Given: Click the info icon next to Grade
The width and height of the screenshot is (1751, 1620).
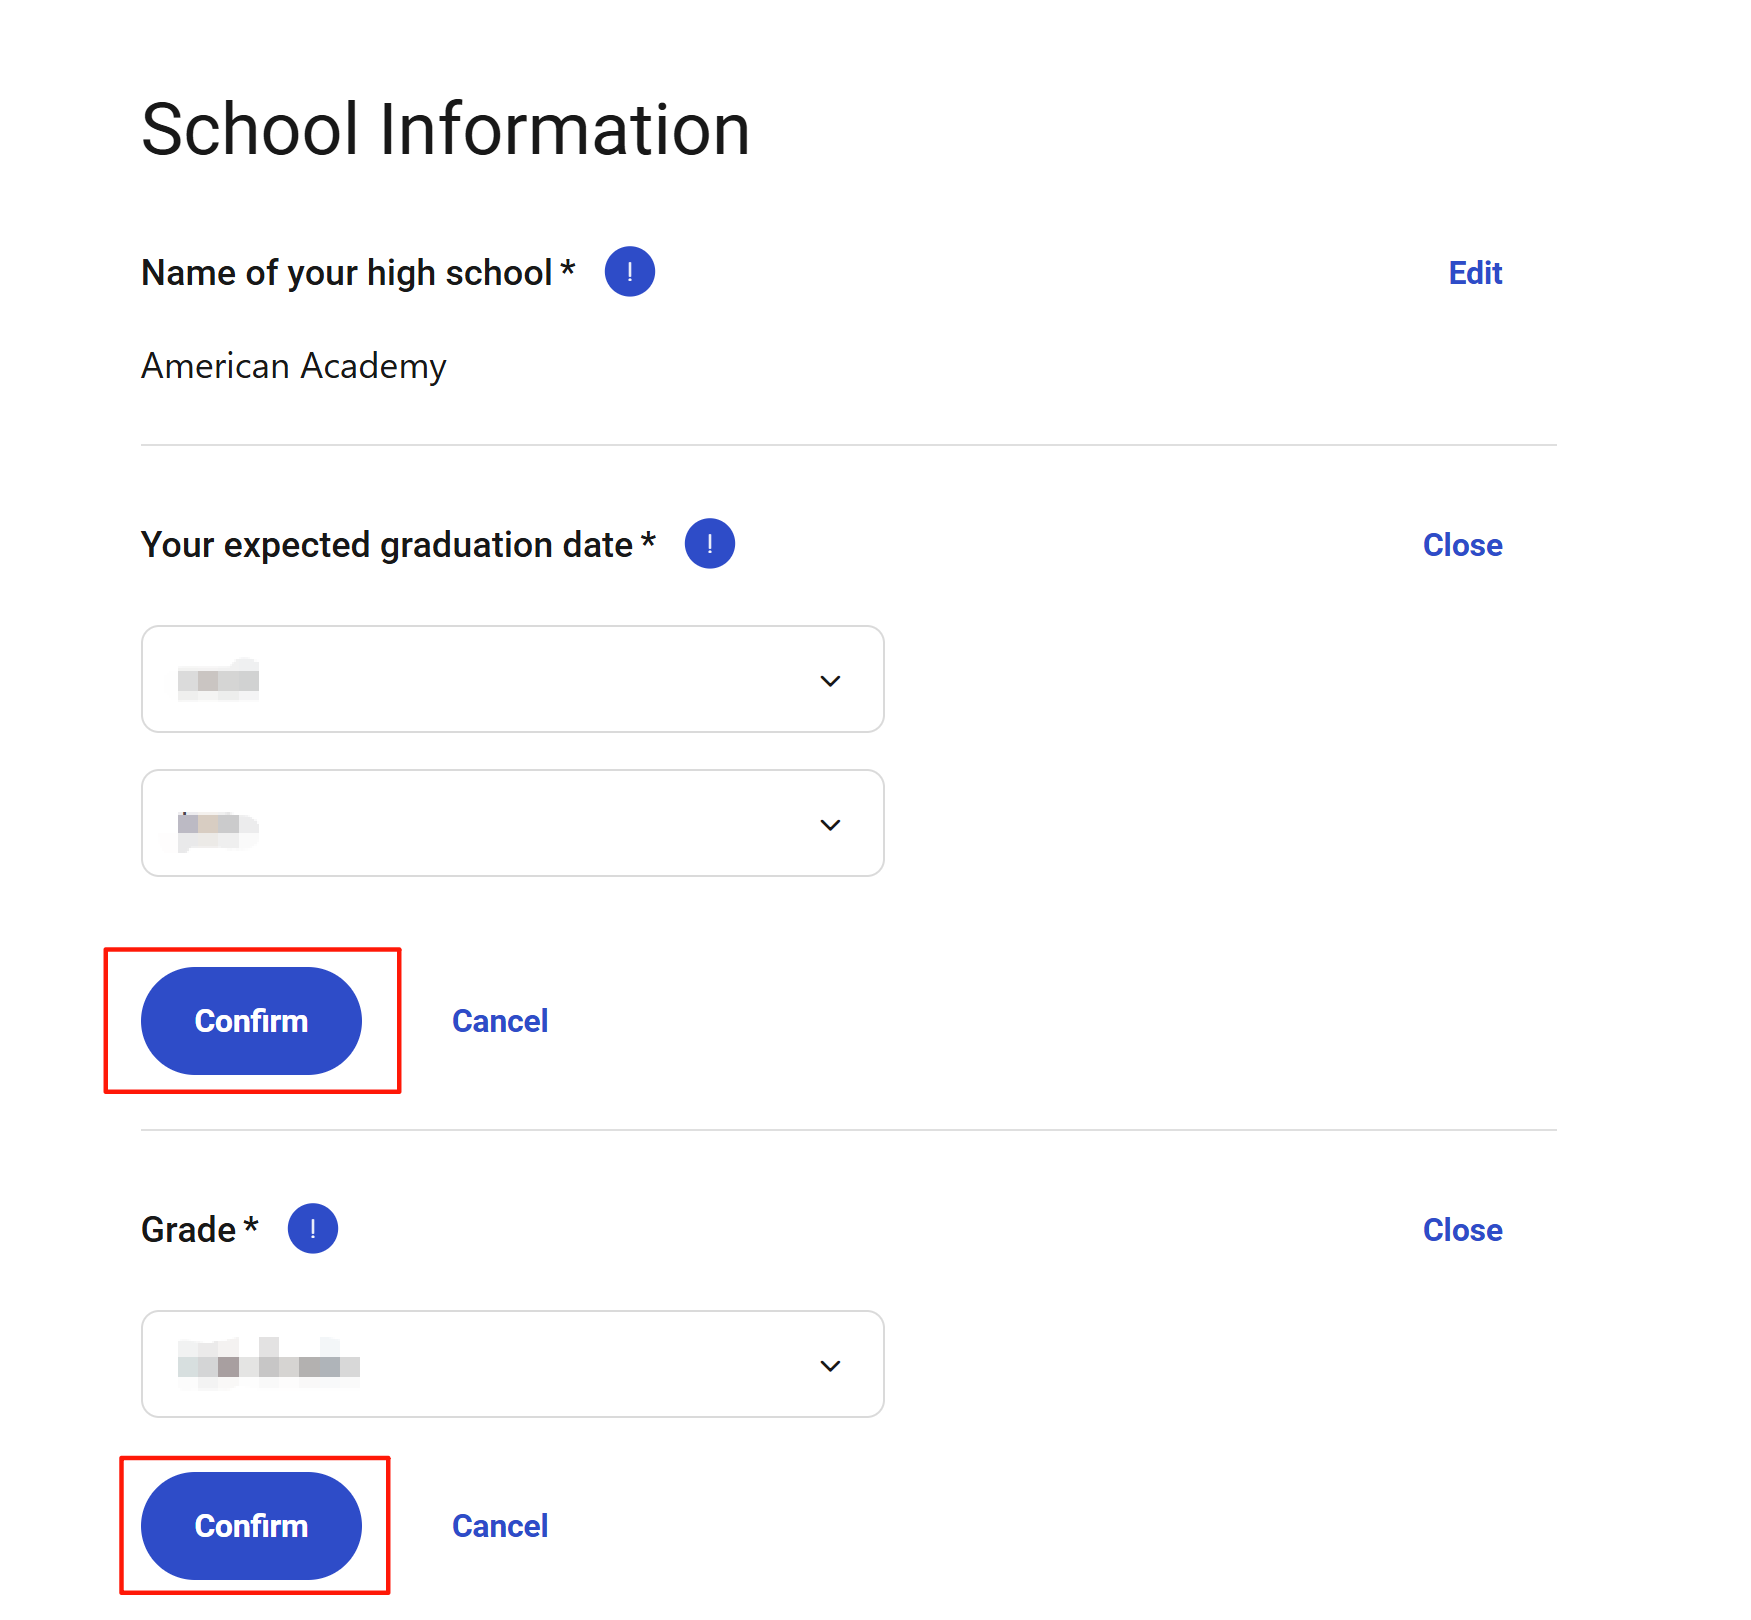Looking at the screenshot, I should click(312, 1229).
